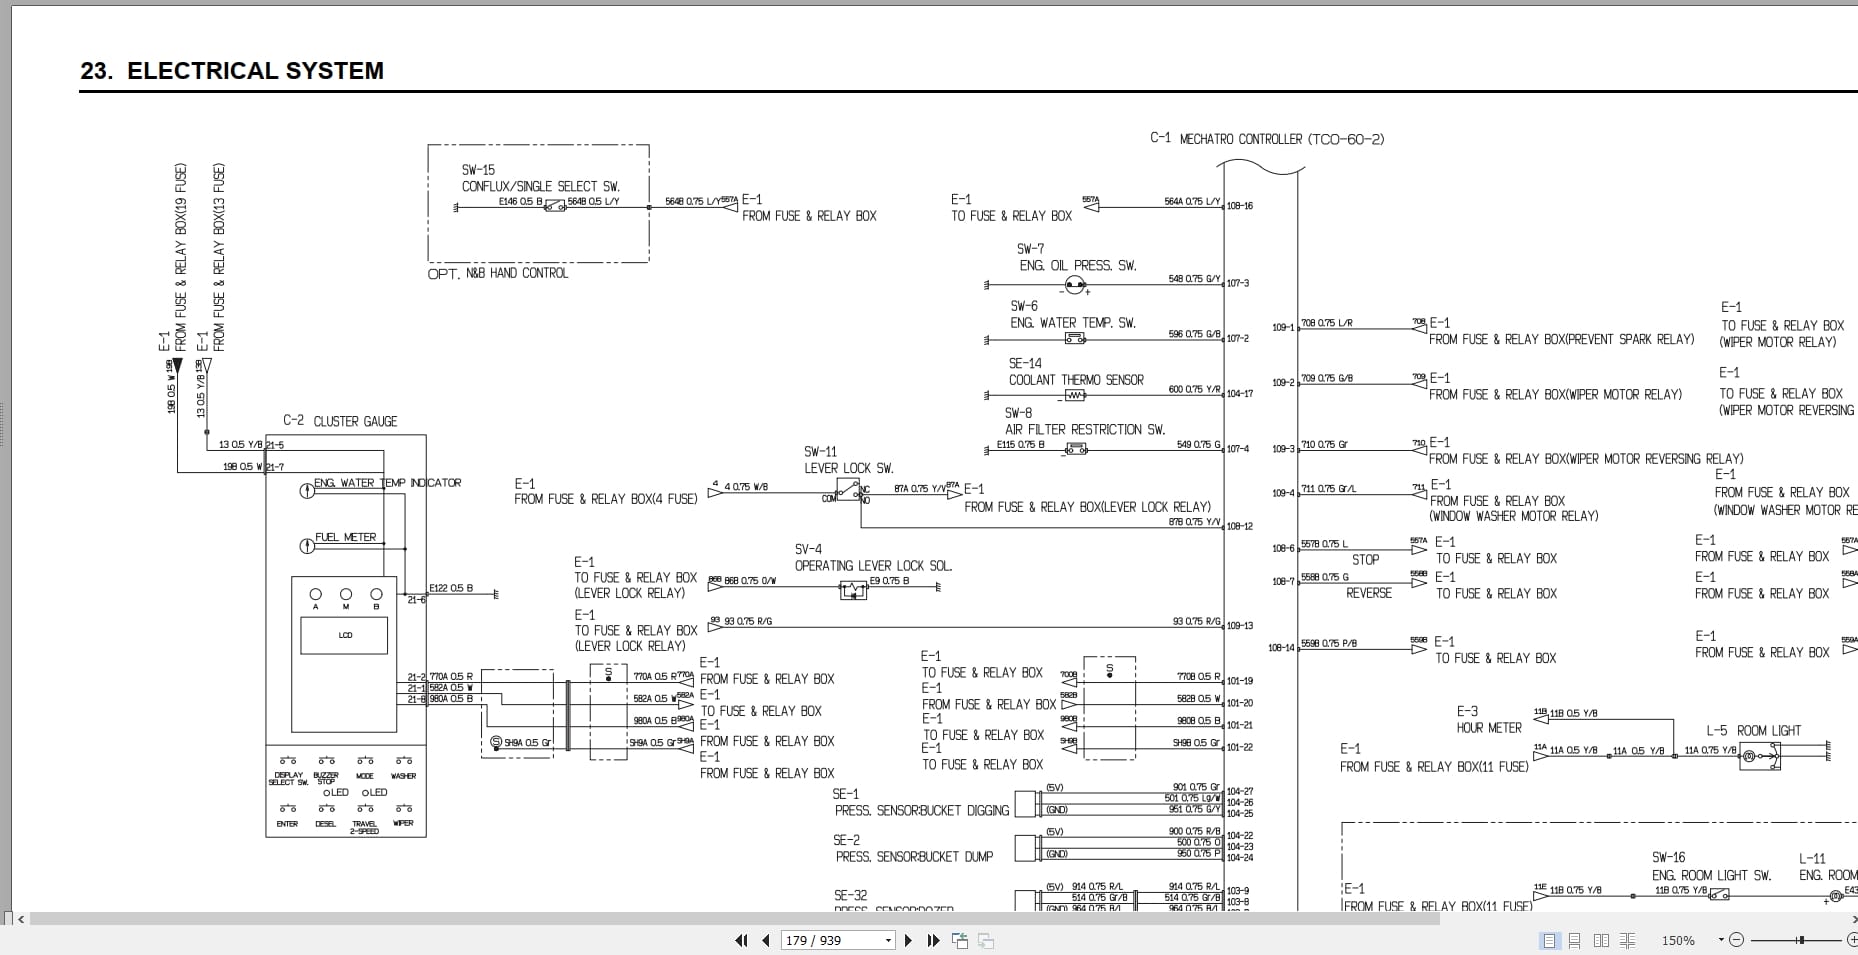Click the C-2 CLUSTER GAUGE label

[x=340, y=421]
